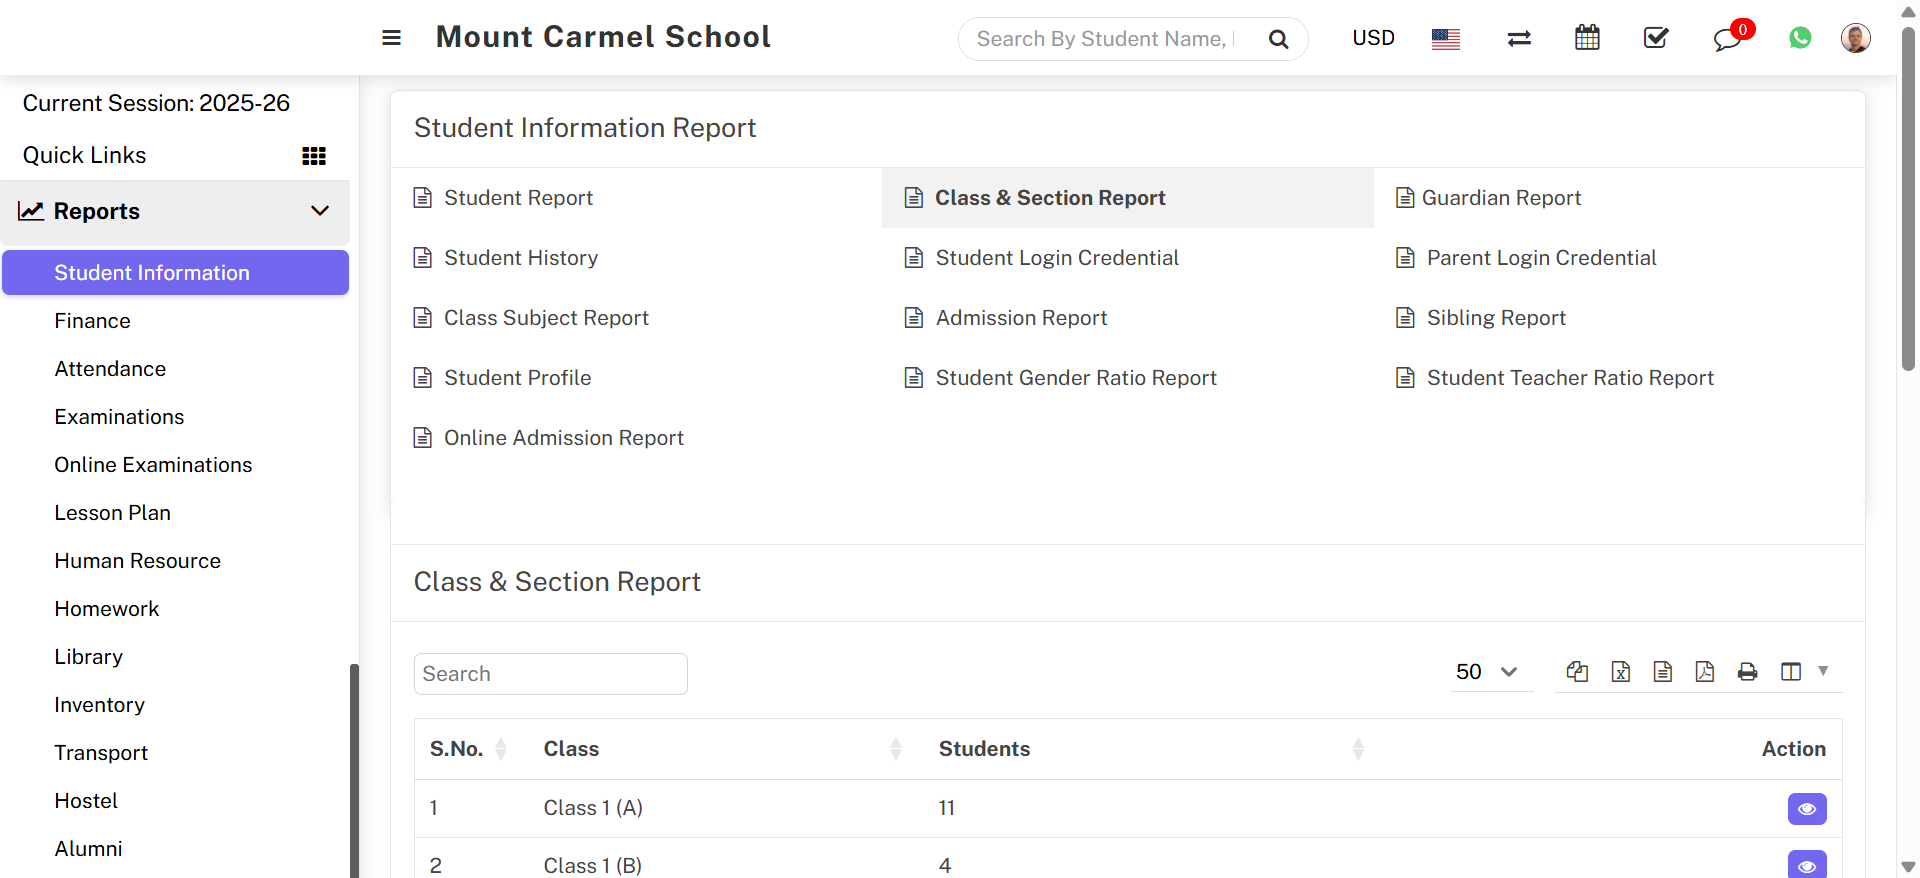
Task: View Class 1 (A) student details
Action: 1806,809
